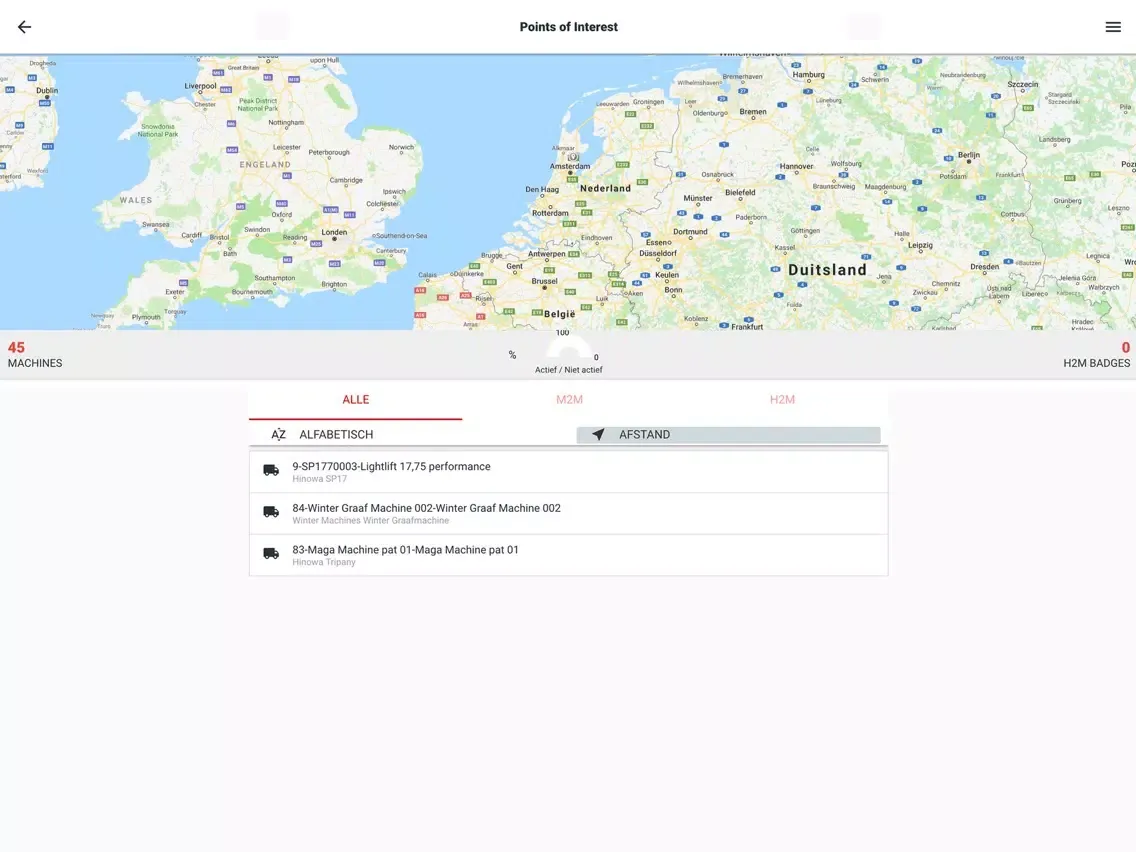Open 83-Maga Machine pat 01 entry
This screenshot has width=1136, height=852.
click(569, 555)
